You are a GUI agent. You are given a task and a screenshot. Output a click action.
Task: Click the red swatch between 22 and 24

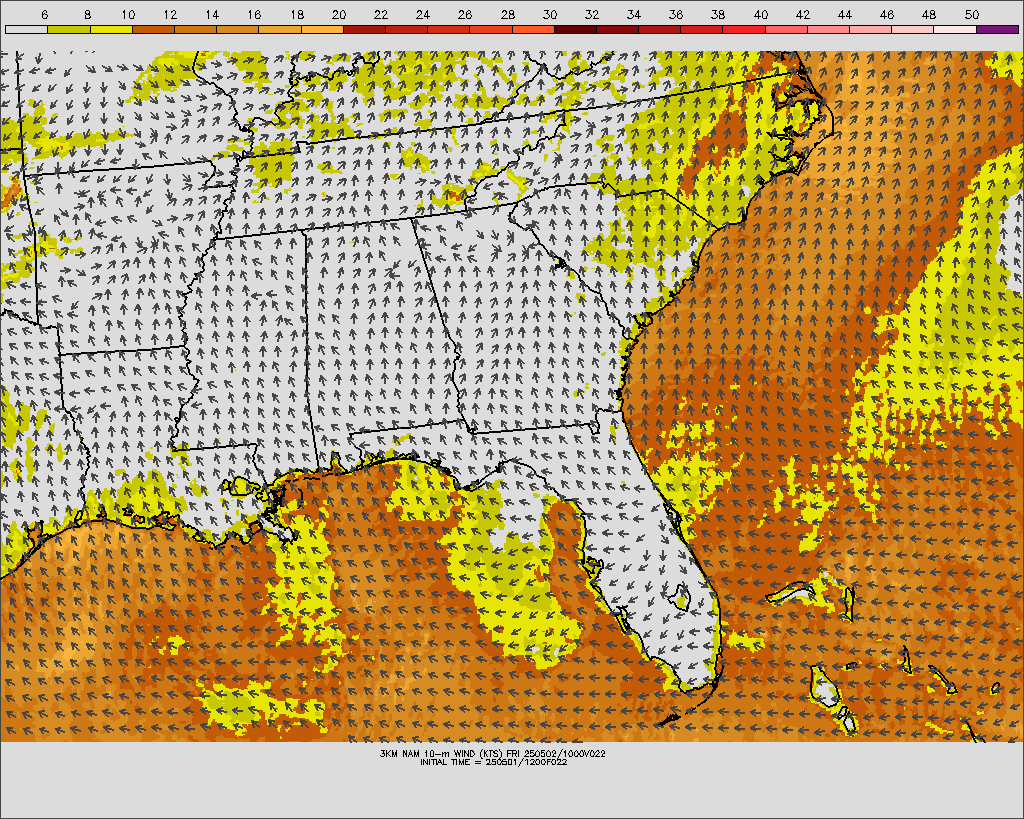[406, 29]
